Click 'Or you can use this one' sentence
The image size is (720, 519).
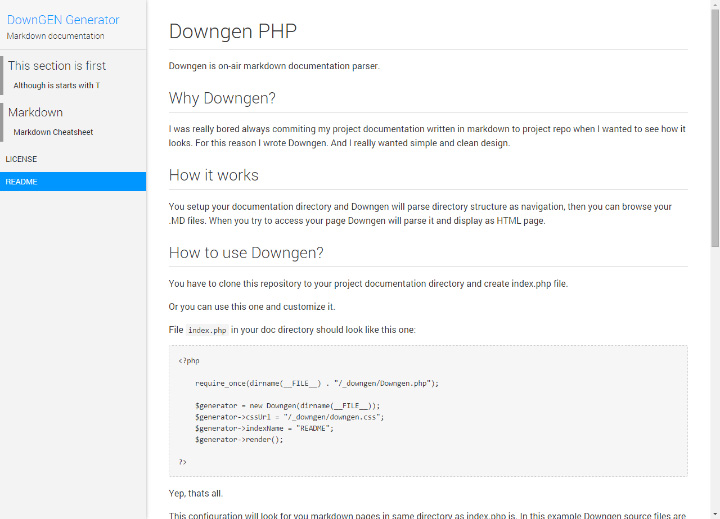coord(252,306)
